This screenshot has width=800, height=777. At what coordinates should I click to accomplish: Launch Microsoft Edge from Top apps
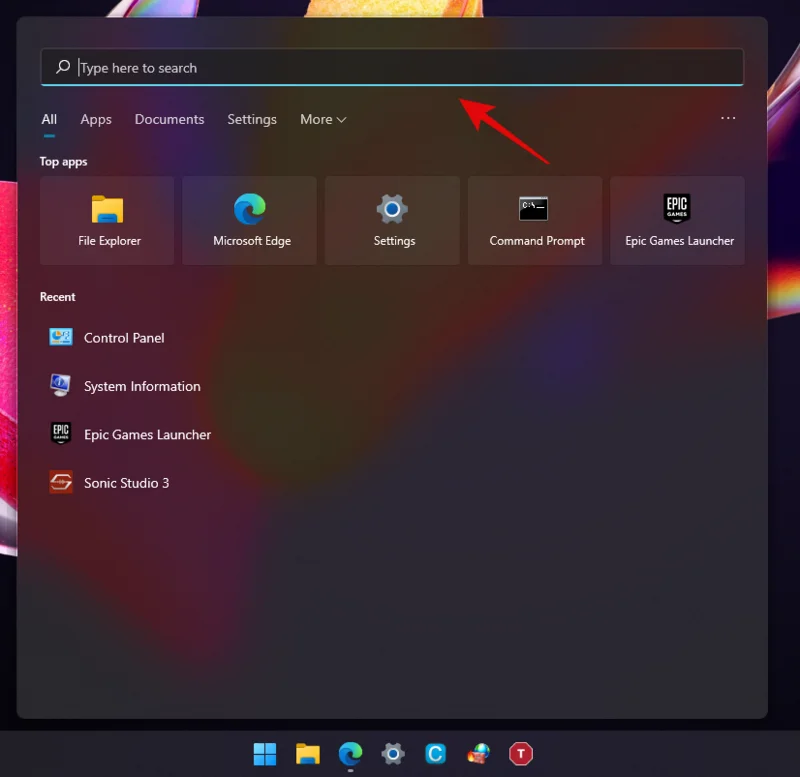(x=249, y=220)
